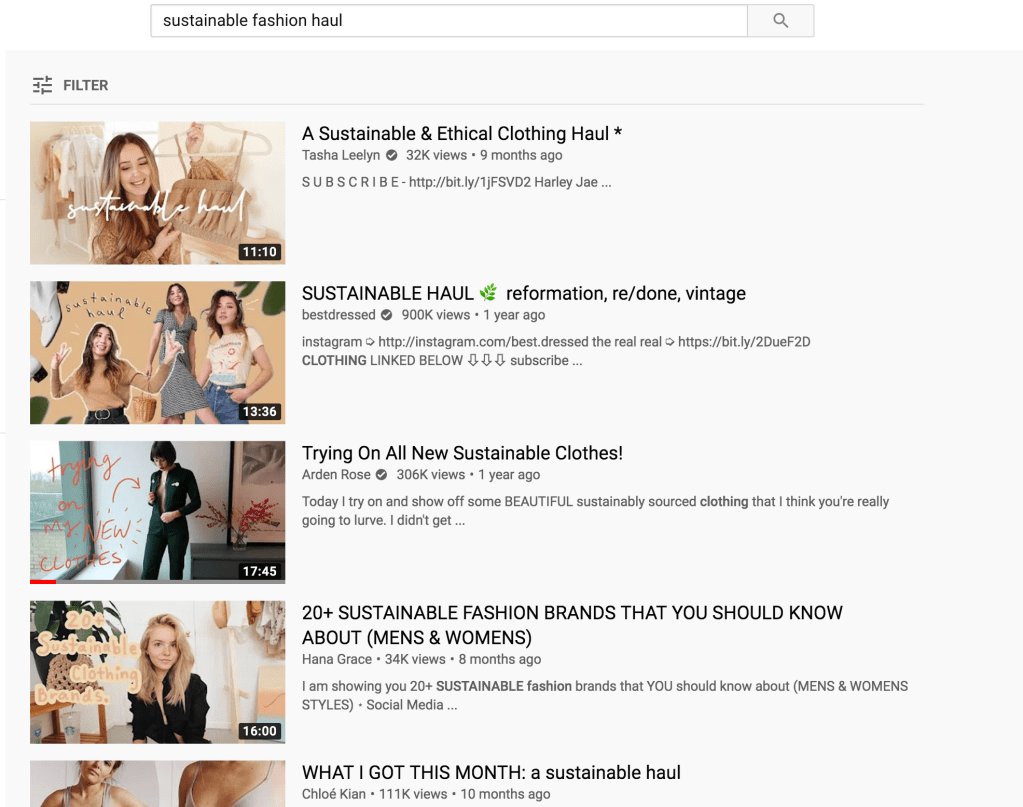Click the bestdressed sustainable haul thumbnail
Screen dimensions: 1023x807
[x=157, y=352]
